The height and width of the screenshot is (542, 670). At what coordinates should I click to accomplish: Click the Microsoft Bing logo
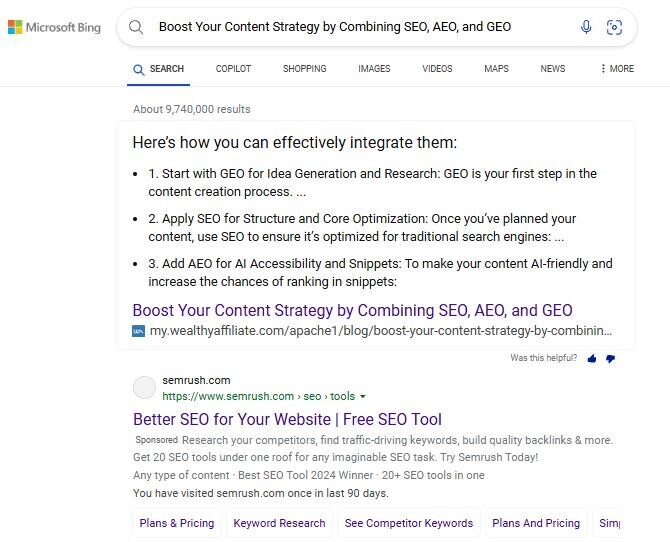point(54,27)
